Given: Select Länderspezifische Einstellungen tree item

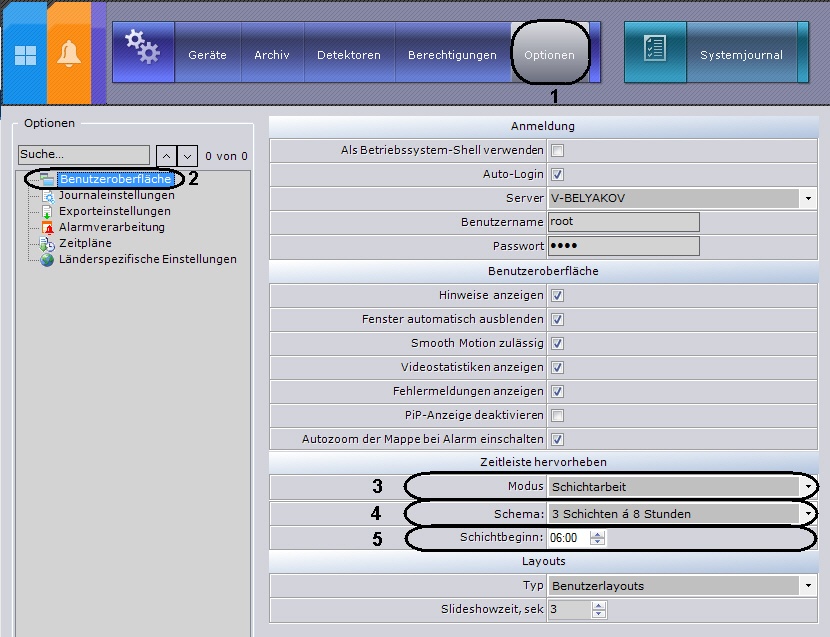Looking at the screenshot, I should coord(148,259).
